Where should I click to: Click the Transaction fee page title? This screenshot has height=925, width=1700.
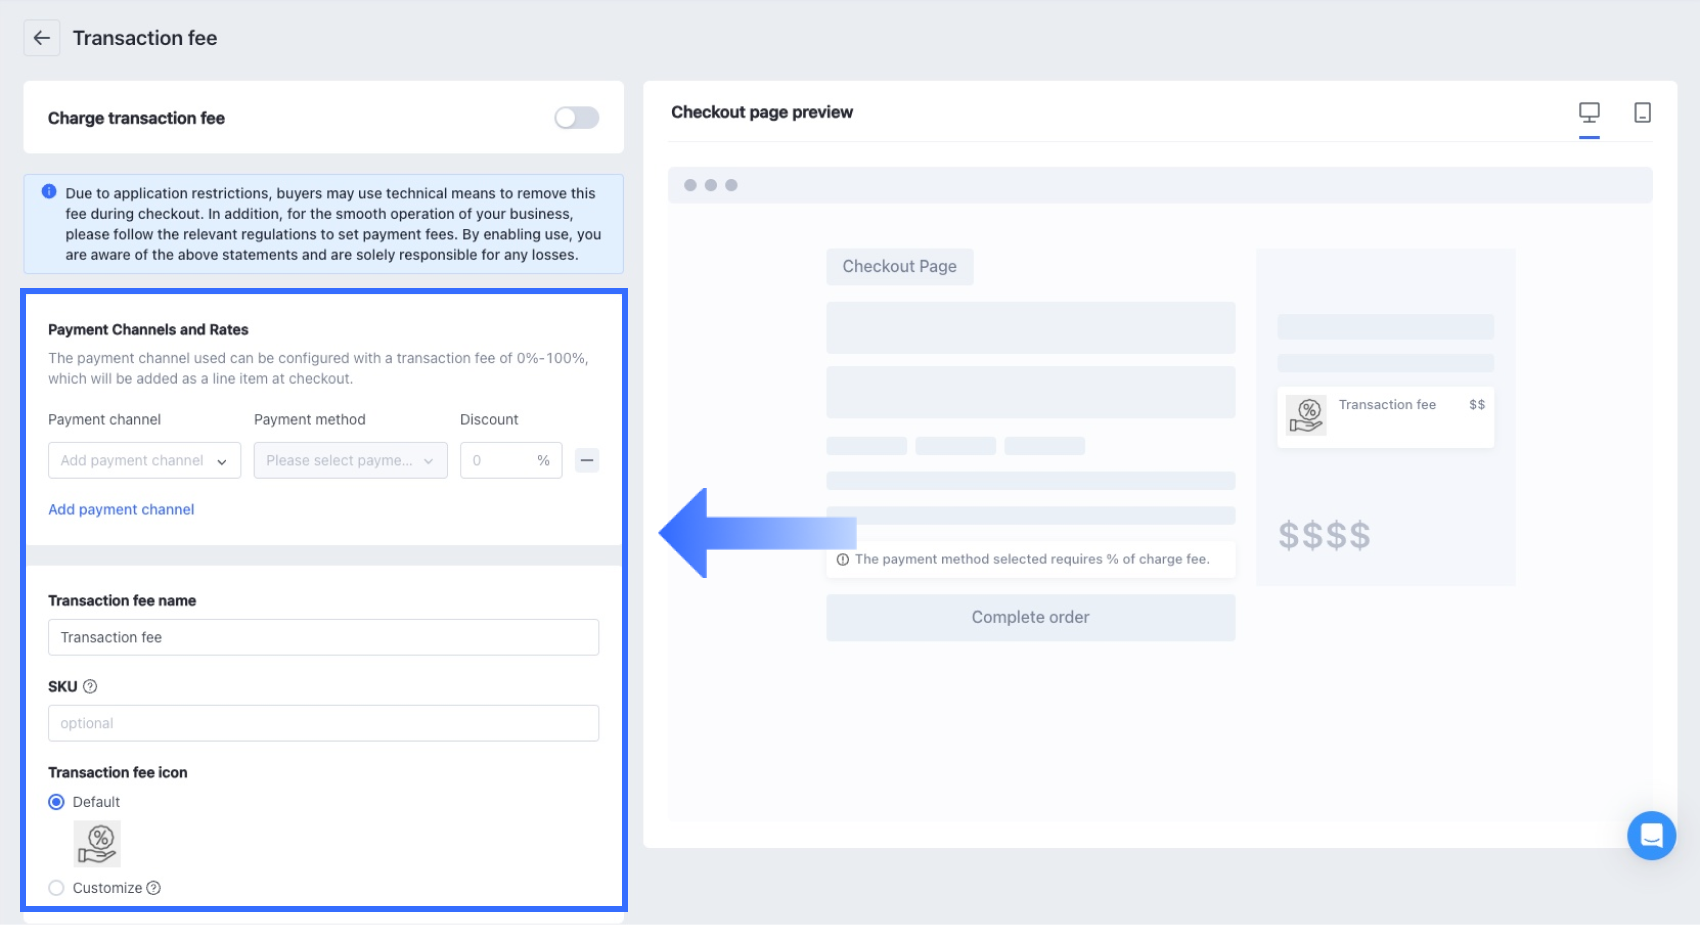(x=145, y=38)
